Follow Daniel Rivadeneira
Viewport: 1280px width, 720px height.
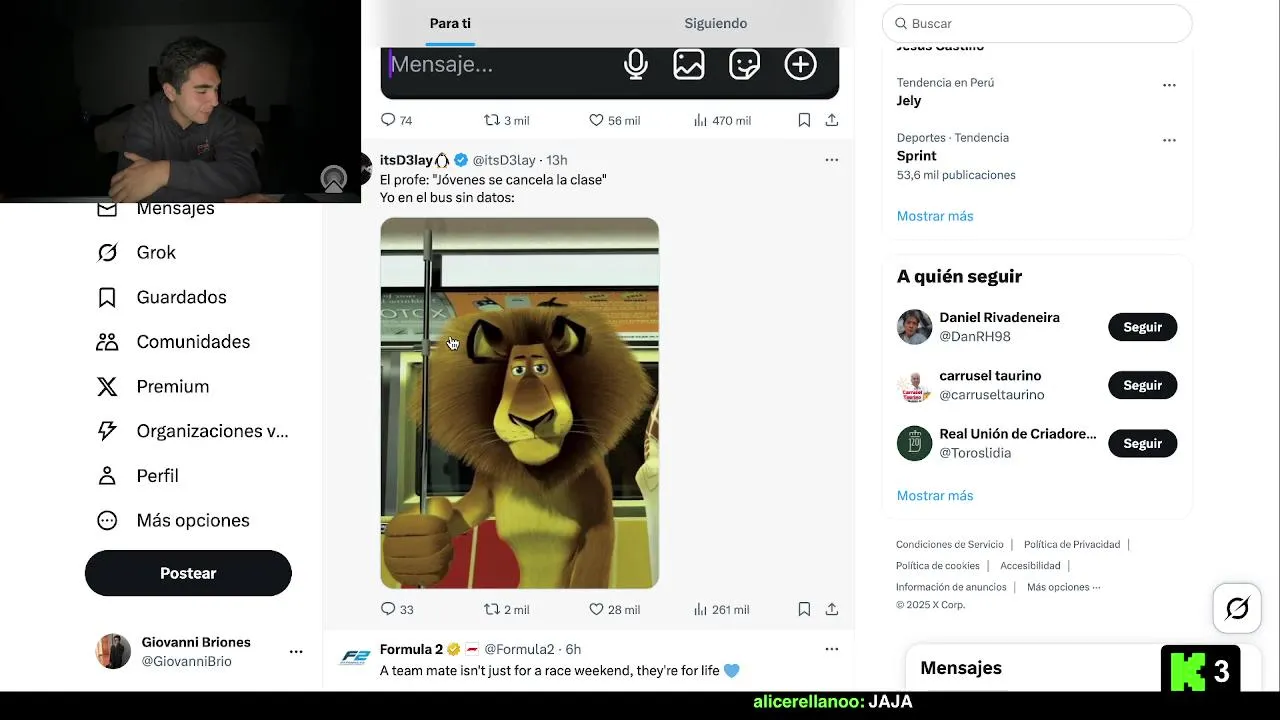click(x=1142, y=327)
